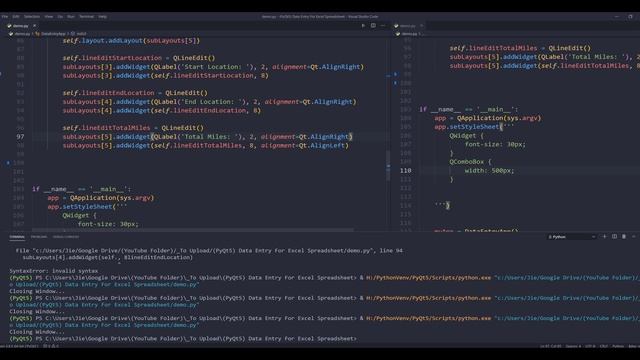The width and height of the screenshot is (640, 360).
Task: Split the terminal panel
Action: (x=614, y=236)
